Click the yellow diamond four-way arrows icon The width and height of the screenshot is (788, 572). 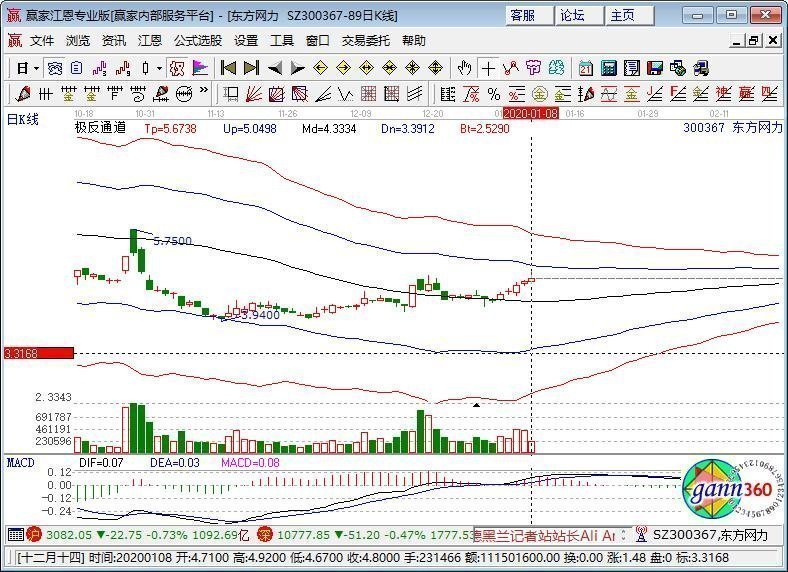coord(435,68)
